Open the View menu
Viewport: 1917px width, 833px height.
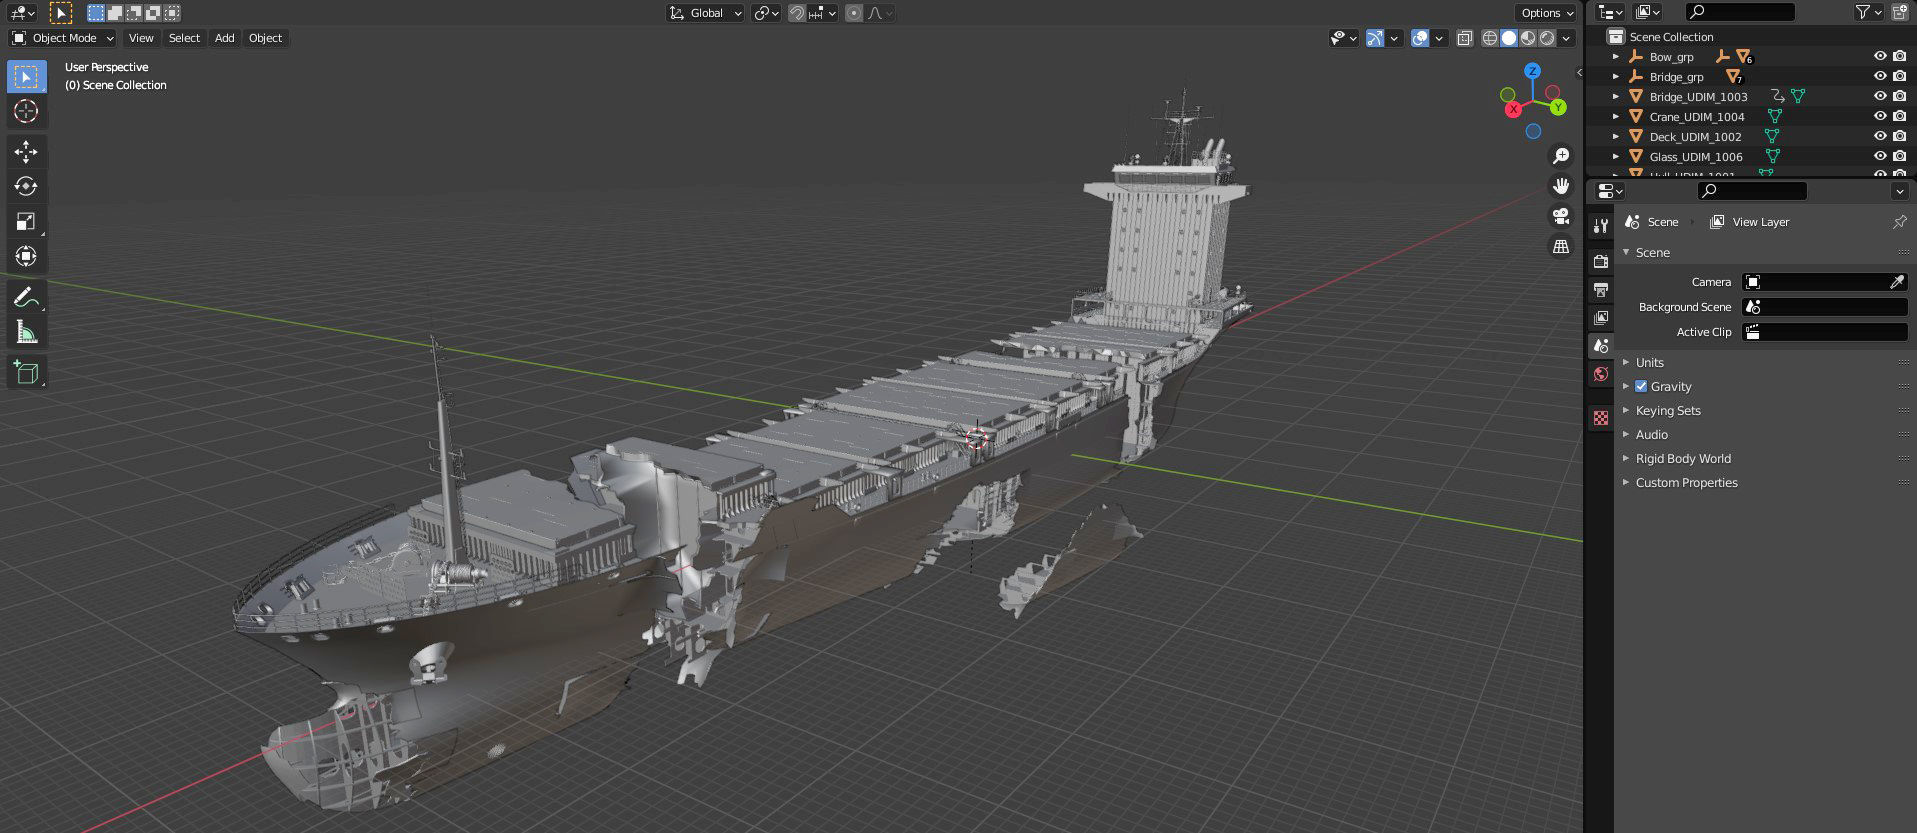click(141, 38)
